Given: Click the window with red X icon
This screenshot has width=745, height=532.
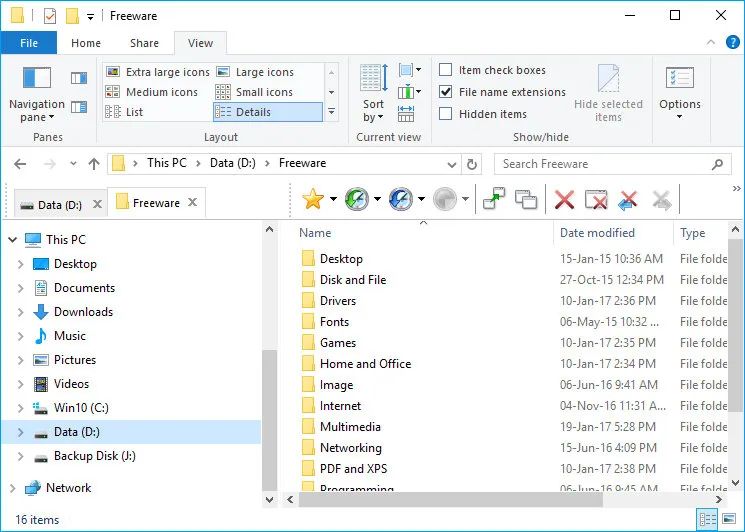Looking at the screenshot, I should 596,200.
